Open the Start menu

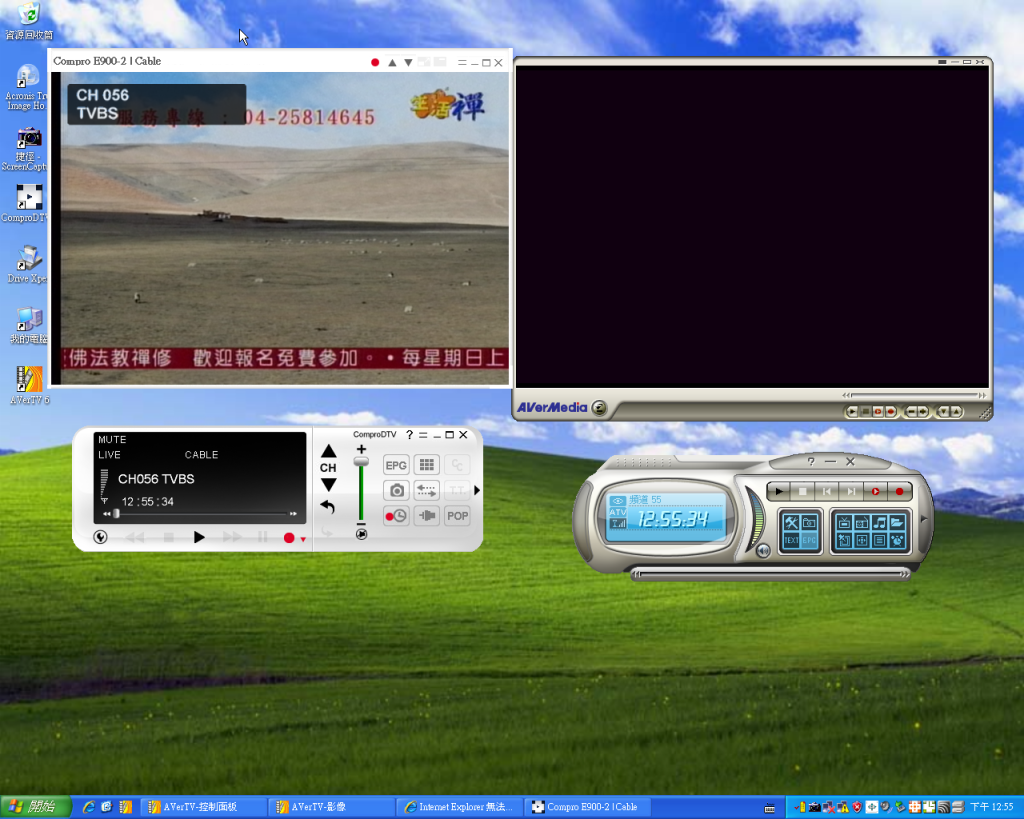point(35,807)
